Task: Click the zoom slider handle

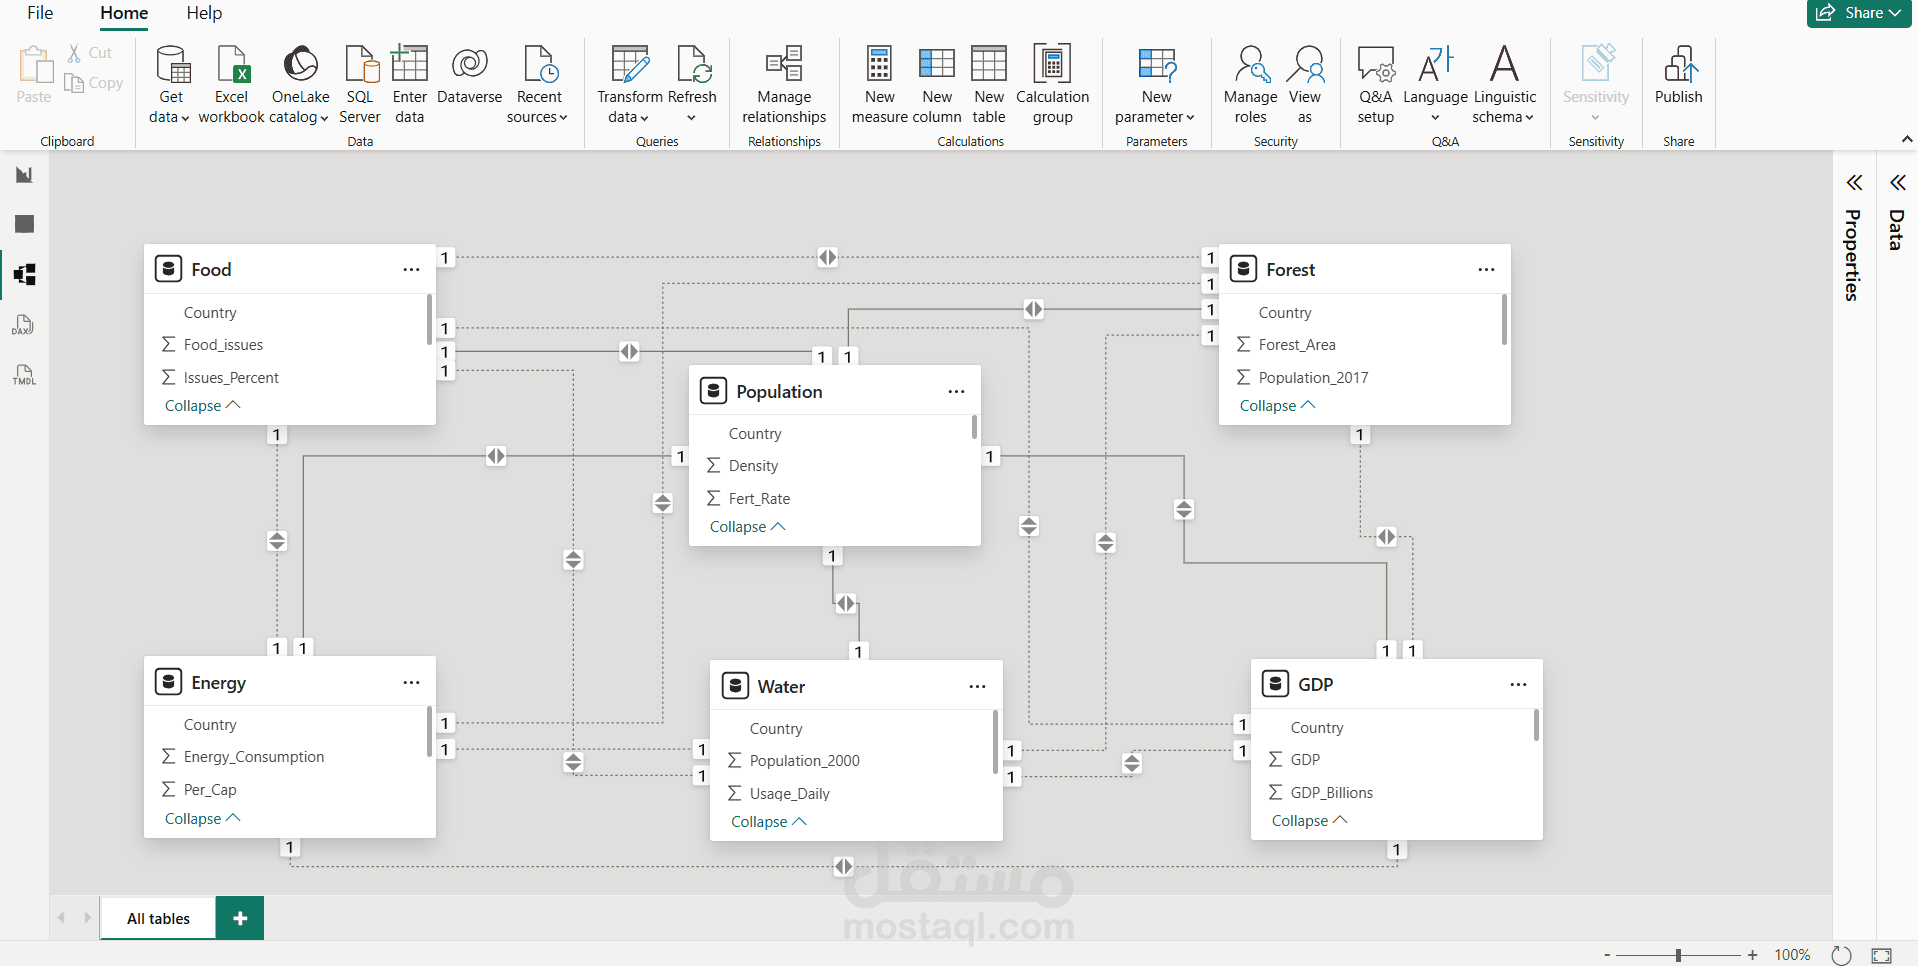Action: coord(1678,955)
